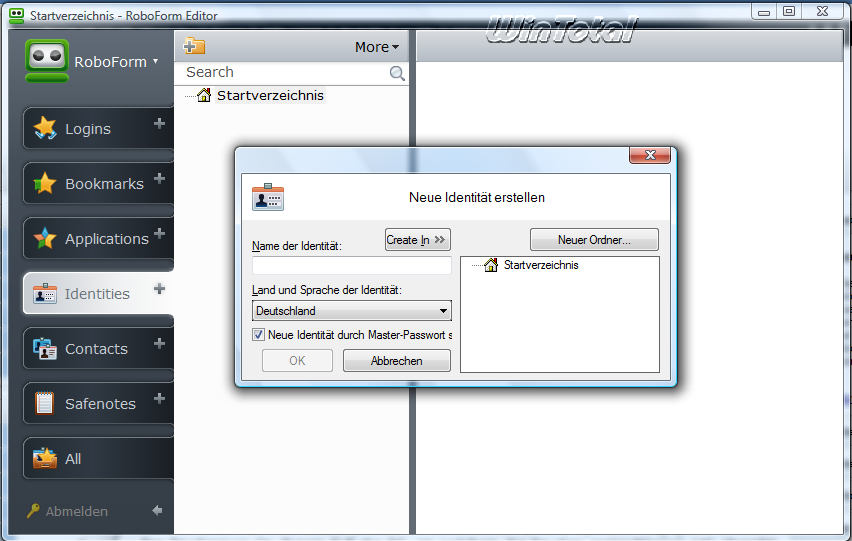Screen dimensions: 852x541
Task: Click the OK button in dialog
Action: tap(297, 361)
